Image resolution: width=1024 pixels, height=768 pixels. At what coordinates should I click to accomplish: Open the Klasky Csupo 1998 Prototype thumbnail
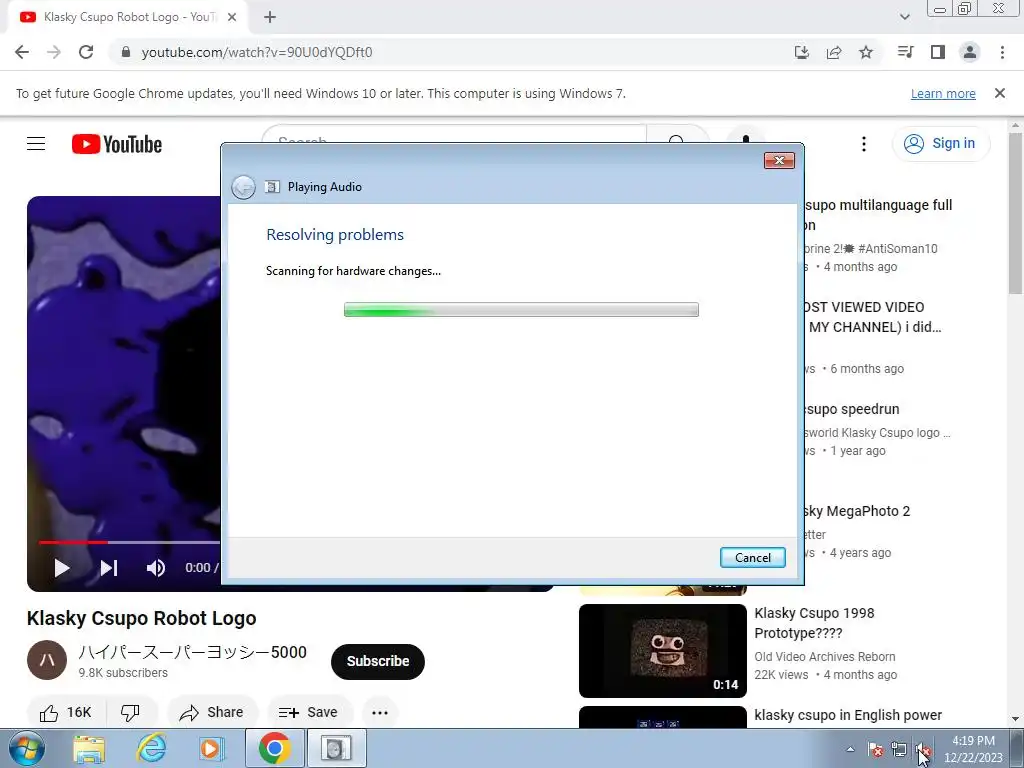tap(662, 650)
